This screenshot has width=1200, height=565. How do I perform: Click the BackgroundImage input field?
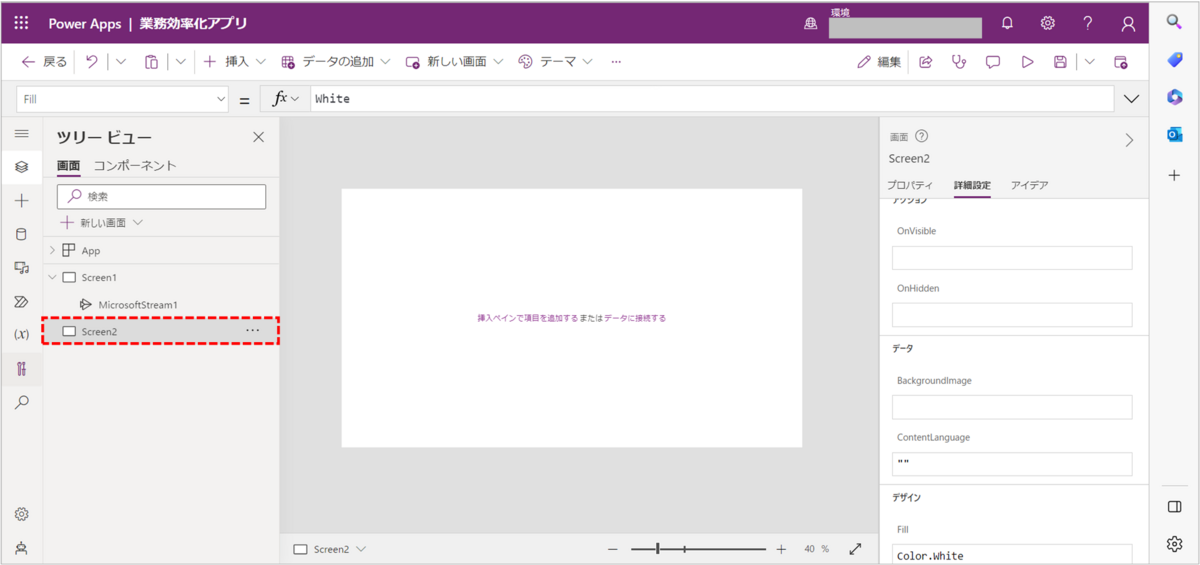tap(1012, 407)
